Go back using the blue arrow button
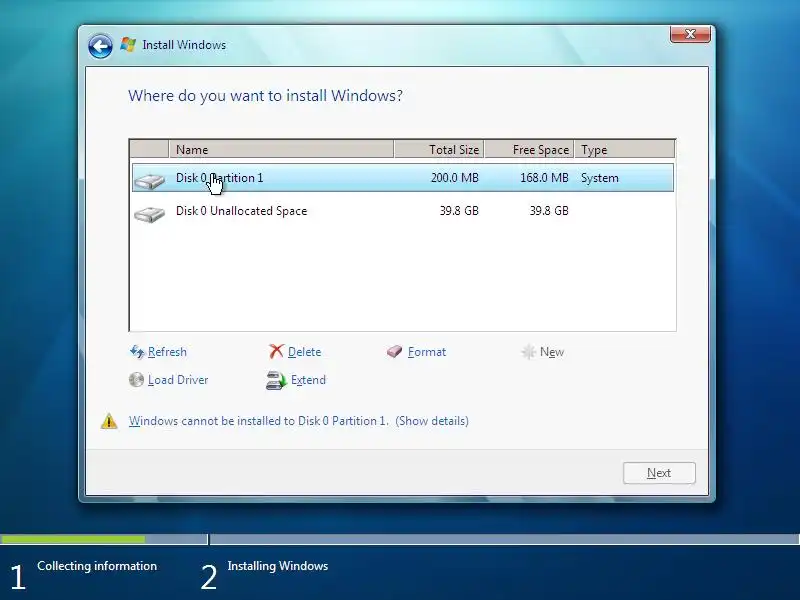The height and width of the screenshot is (600, 800). point(100,46)
